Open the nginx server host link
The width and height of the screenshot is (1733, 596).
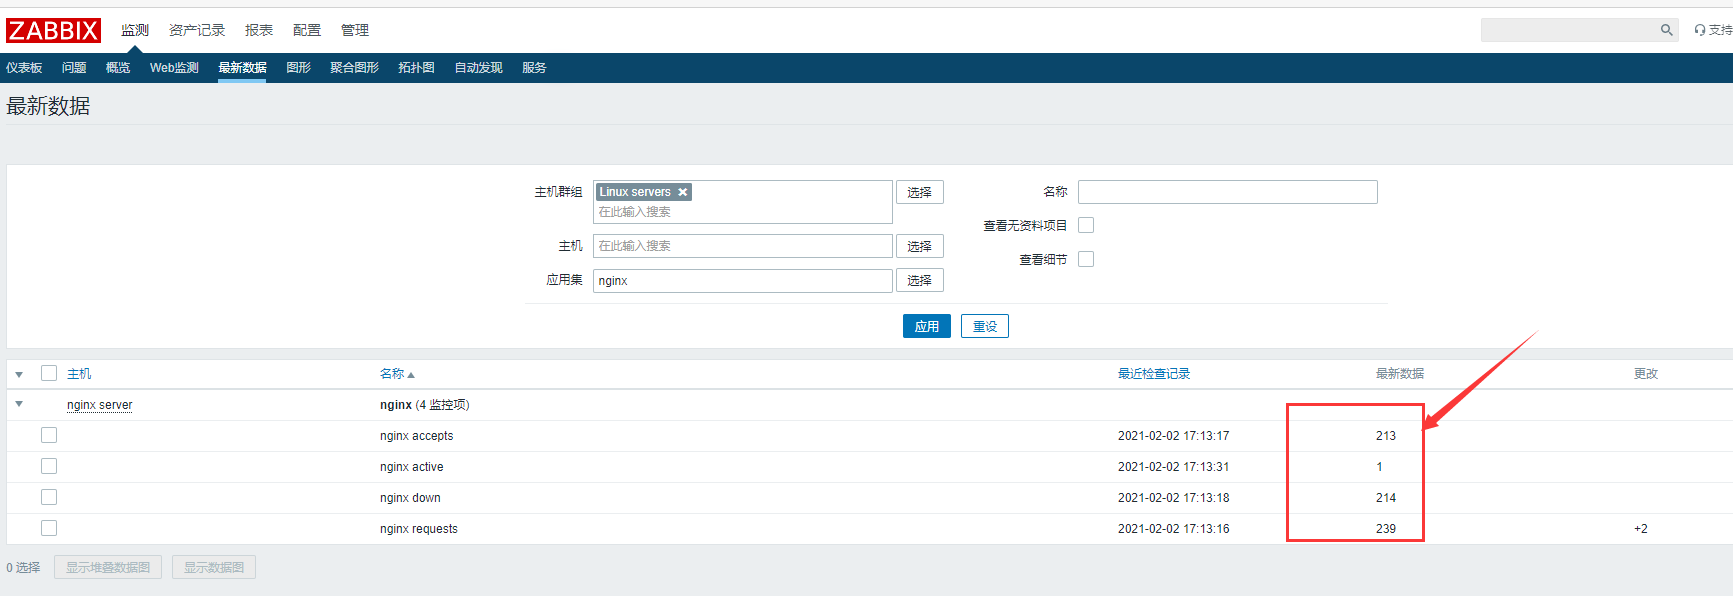tap(99, 405)
